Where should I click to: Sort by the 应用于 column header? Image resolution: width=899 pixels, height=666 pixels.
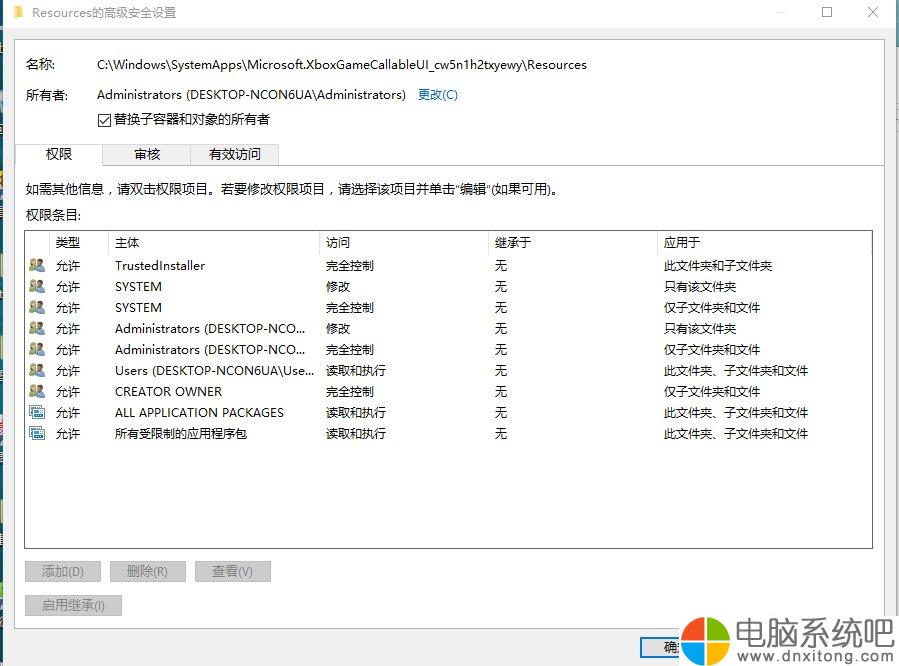tap(764, 242)
